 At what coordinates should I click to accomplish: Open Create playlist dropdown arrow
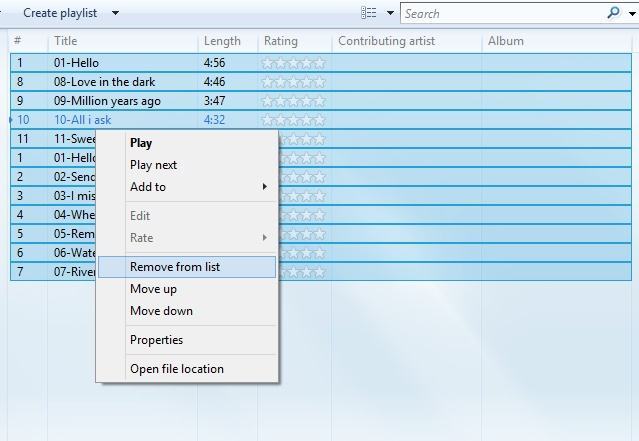click(x=115, y=13)
